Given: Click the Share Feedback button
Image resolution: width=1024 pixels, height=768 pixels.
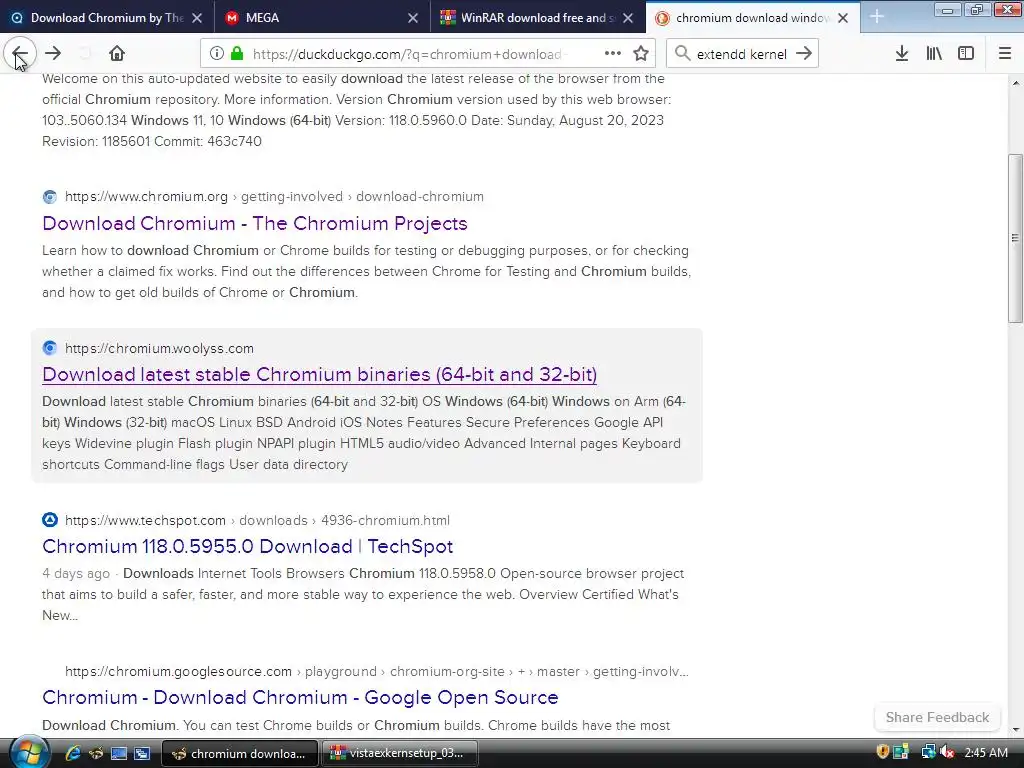Looking at the screenshot, I should click(937, 717).
